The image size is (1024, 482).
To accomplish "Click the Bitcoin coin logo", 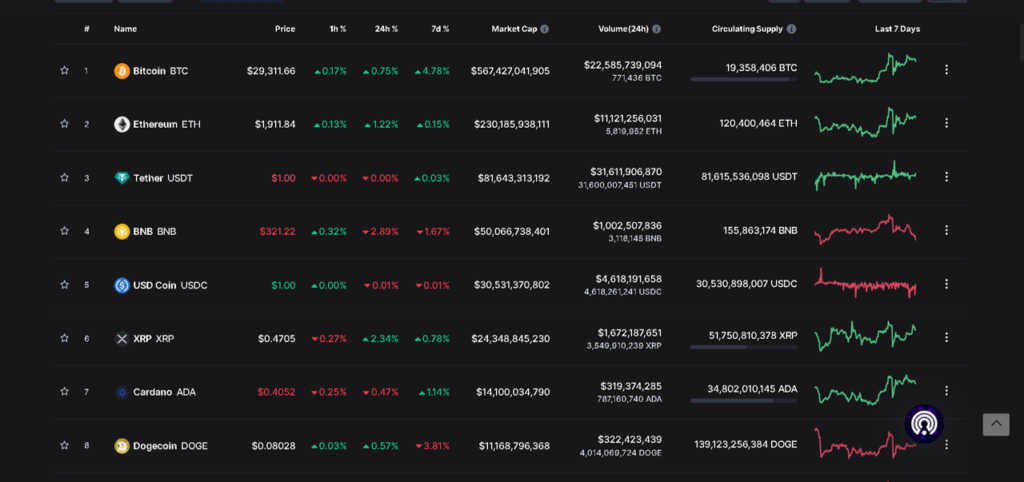I will tap(122, 71).
